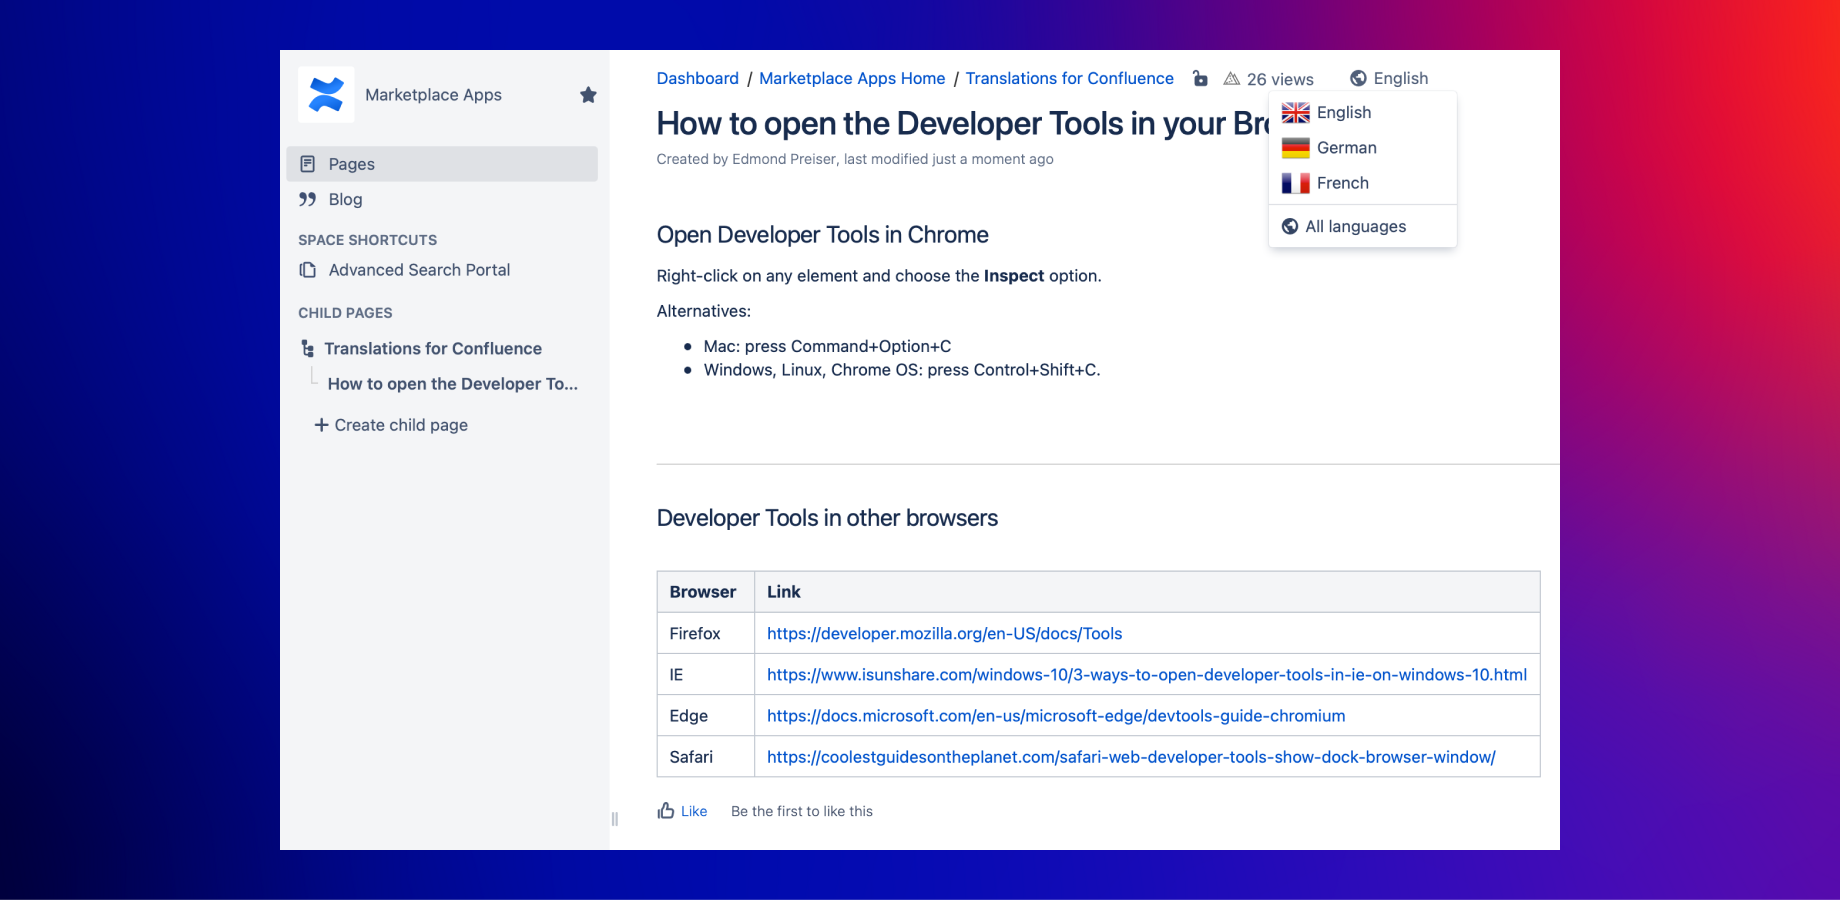Click the globe icon next to All languages

tap(1290, 227)
